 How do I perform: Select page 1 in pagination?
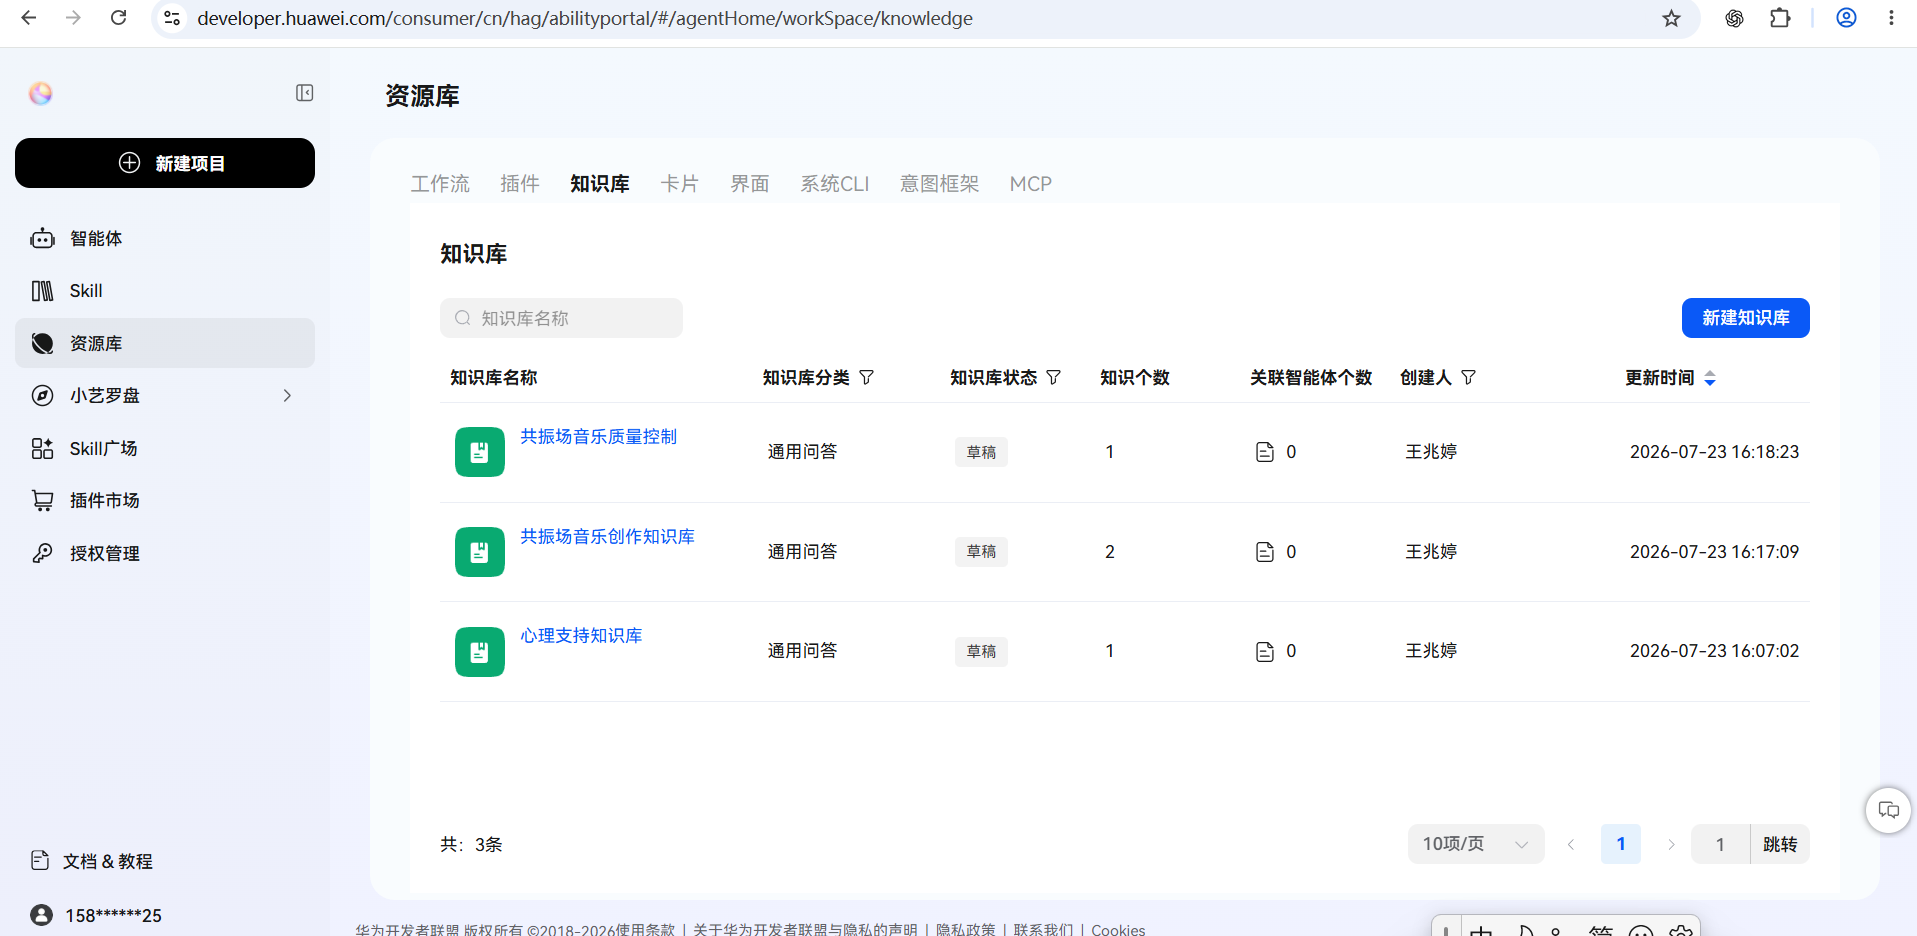[x=1621, y=844]
